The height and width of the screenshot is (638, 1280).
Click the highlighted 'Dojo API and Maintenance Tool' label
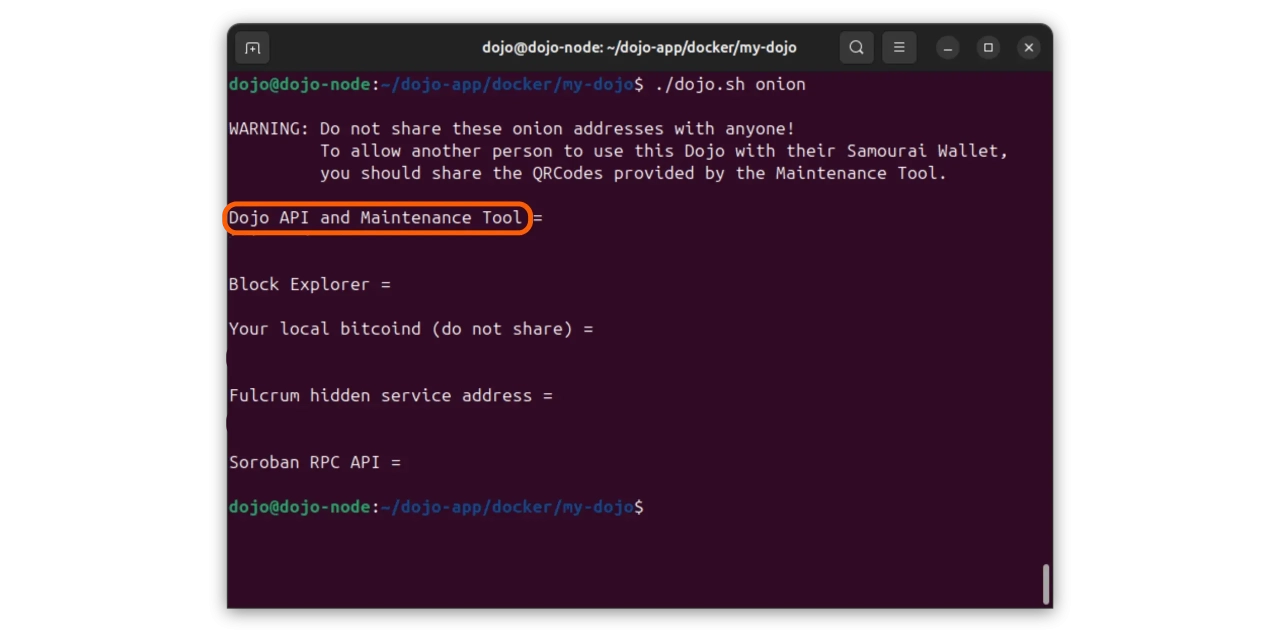click(x=376, y=218)
